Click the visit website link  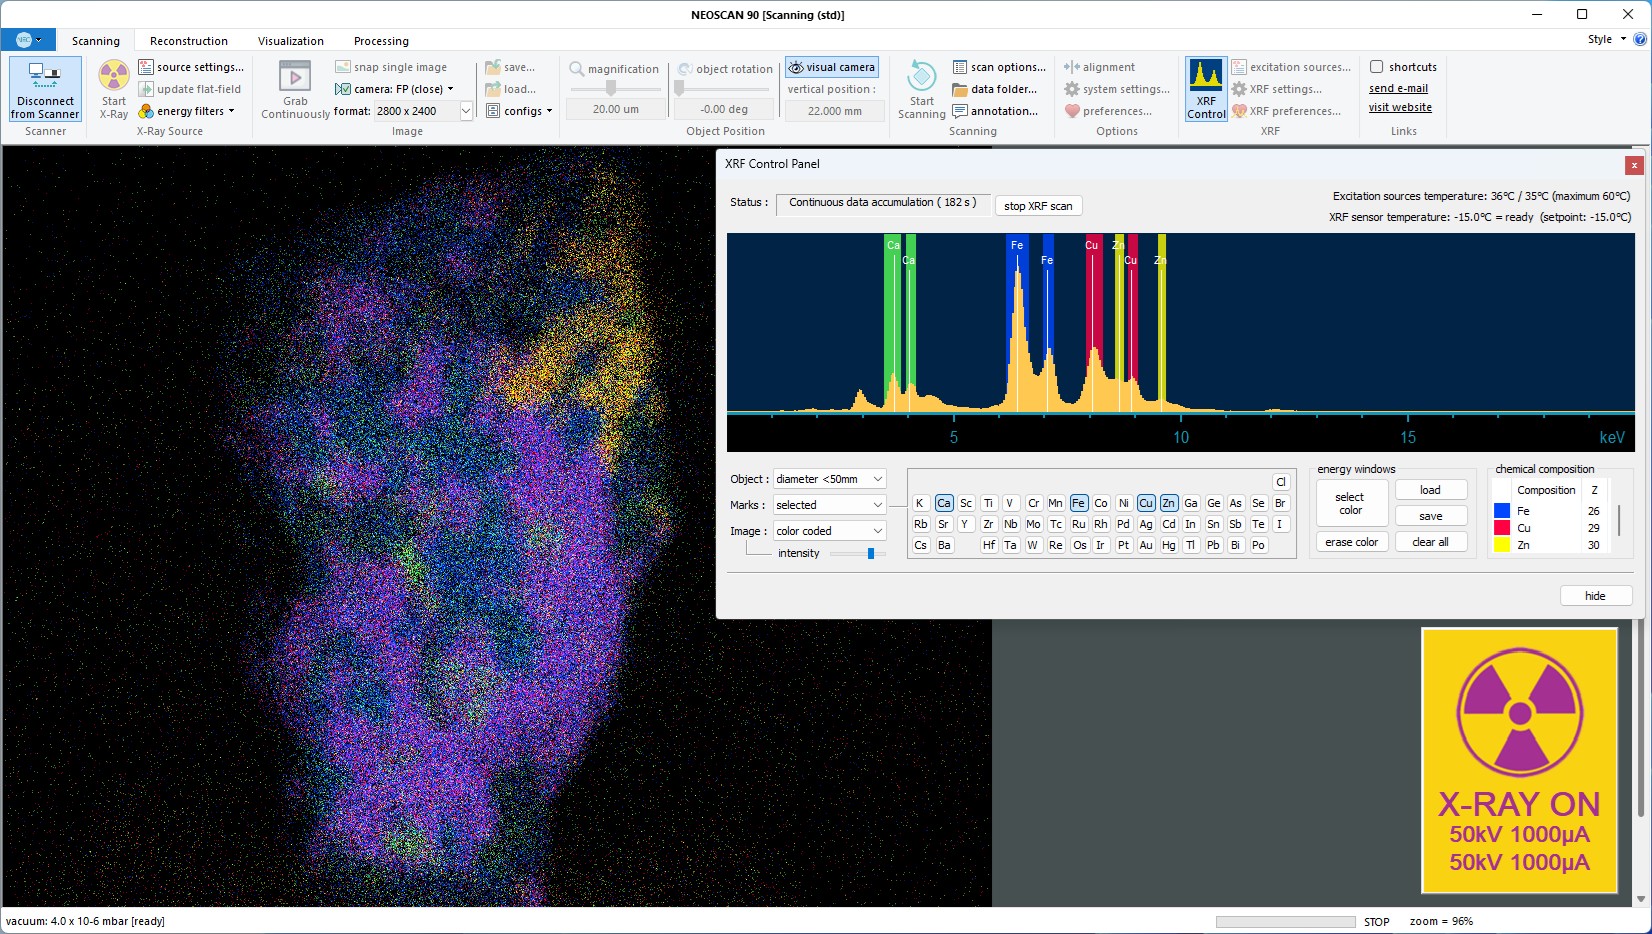tap(1400, 108)
